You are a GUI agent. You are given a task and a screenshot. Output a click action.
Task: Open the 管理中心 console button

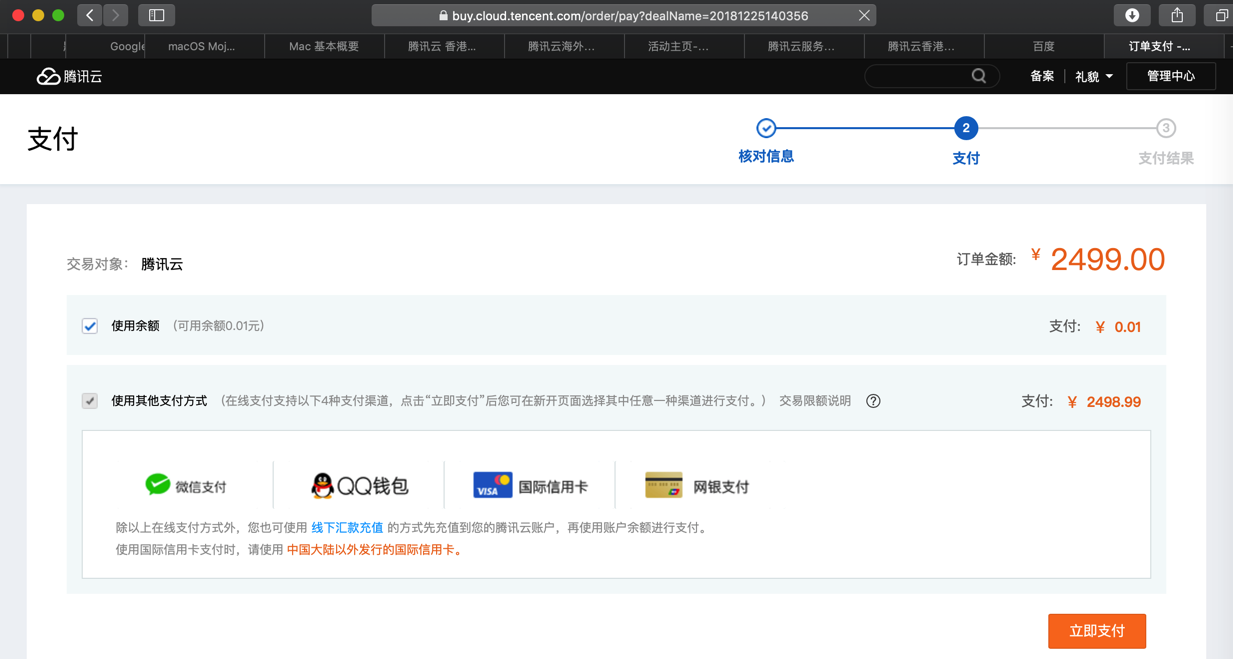pyautogui.click(x=1171, y=76)
